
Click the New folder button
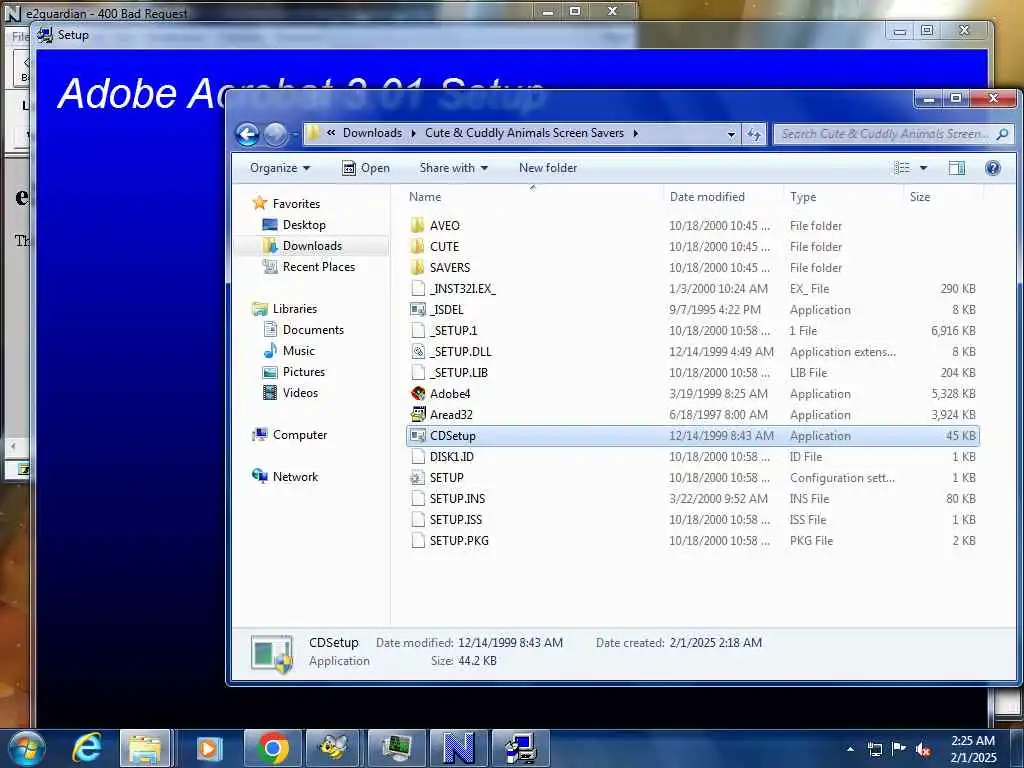click(548, 168)
